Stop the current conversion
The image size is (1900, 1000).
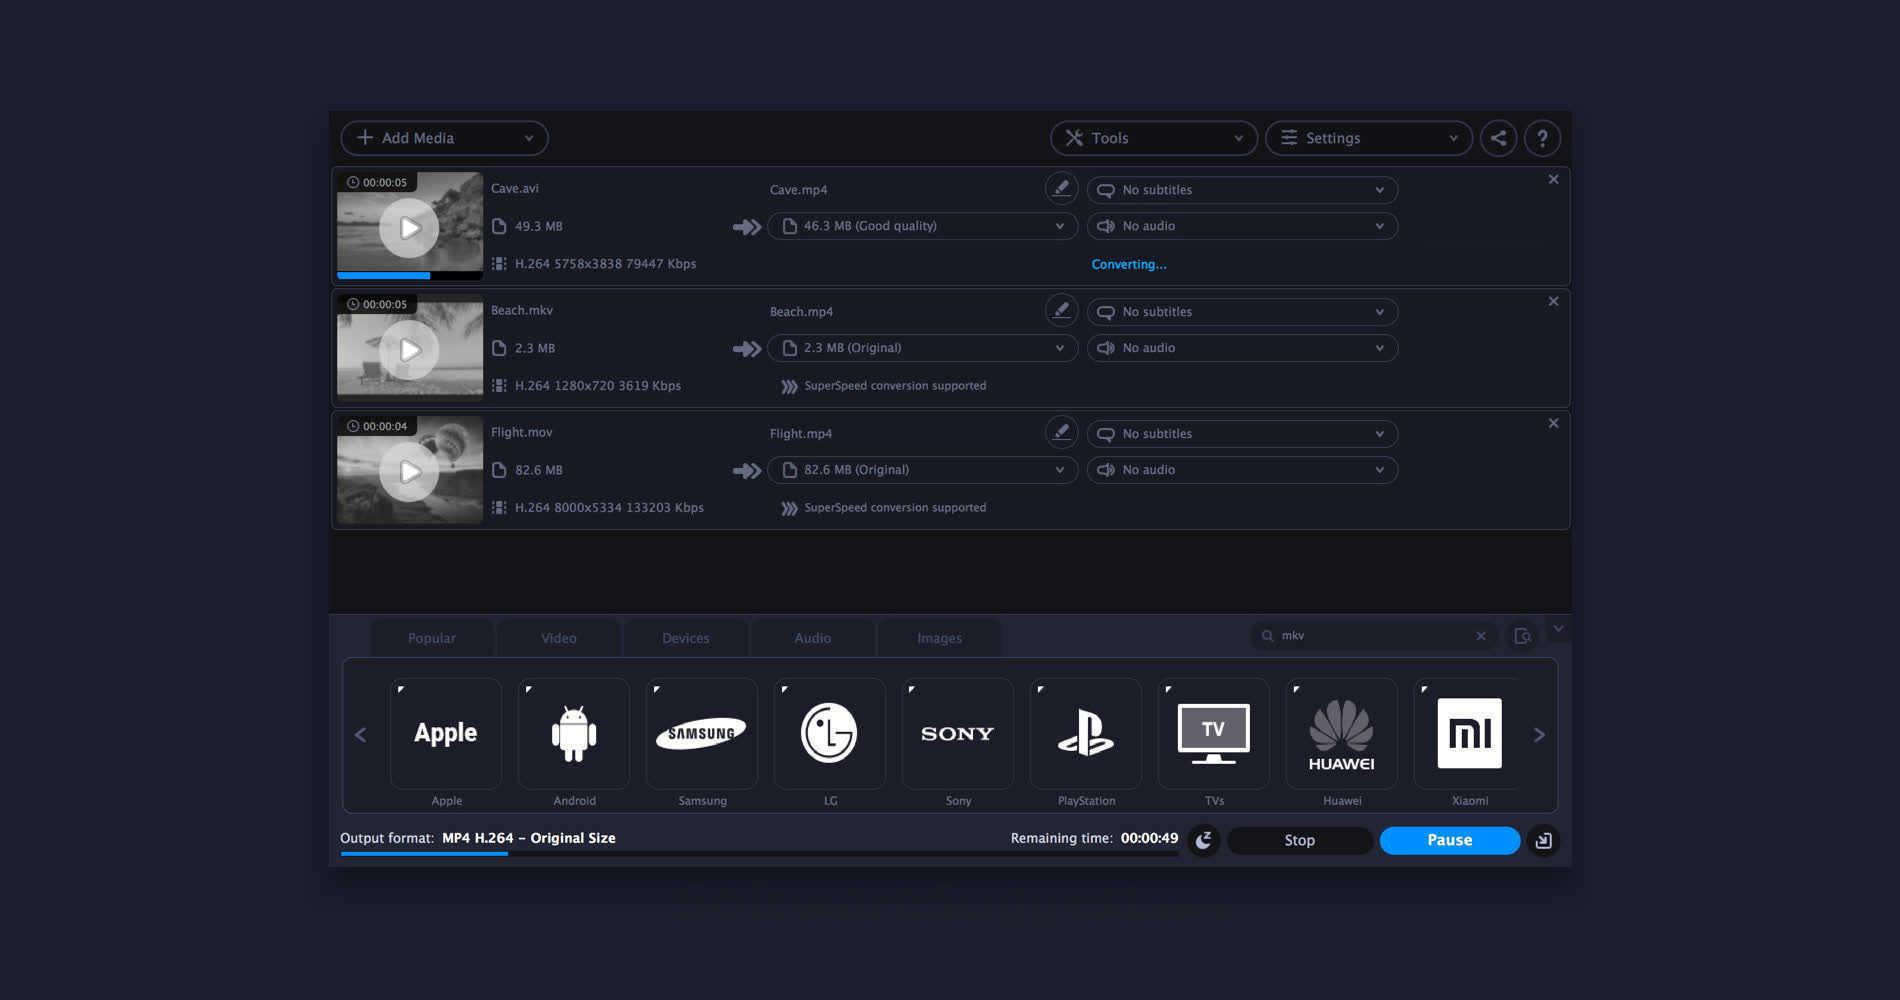tap(1299, 840)
